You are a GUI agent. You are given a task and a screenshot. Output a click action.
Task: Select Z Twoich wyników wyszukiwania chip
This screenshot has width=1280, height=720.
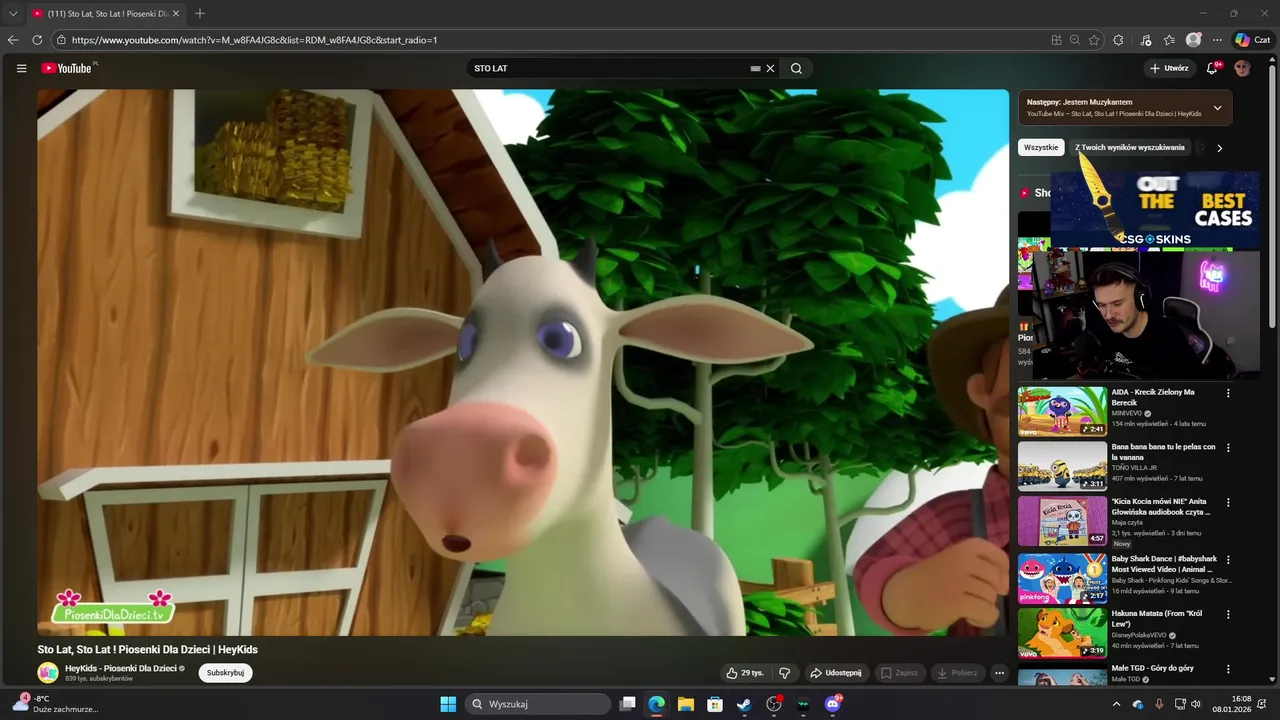coord(1130,147)
